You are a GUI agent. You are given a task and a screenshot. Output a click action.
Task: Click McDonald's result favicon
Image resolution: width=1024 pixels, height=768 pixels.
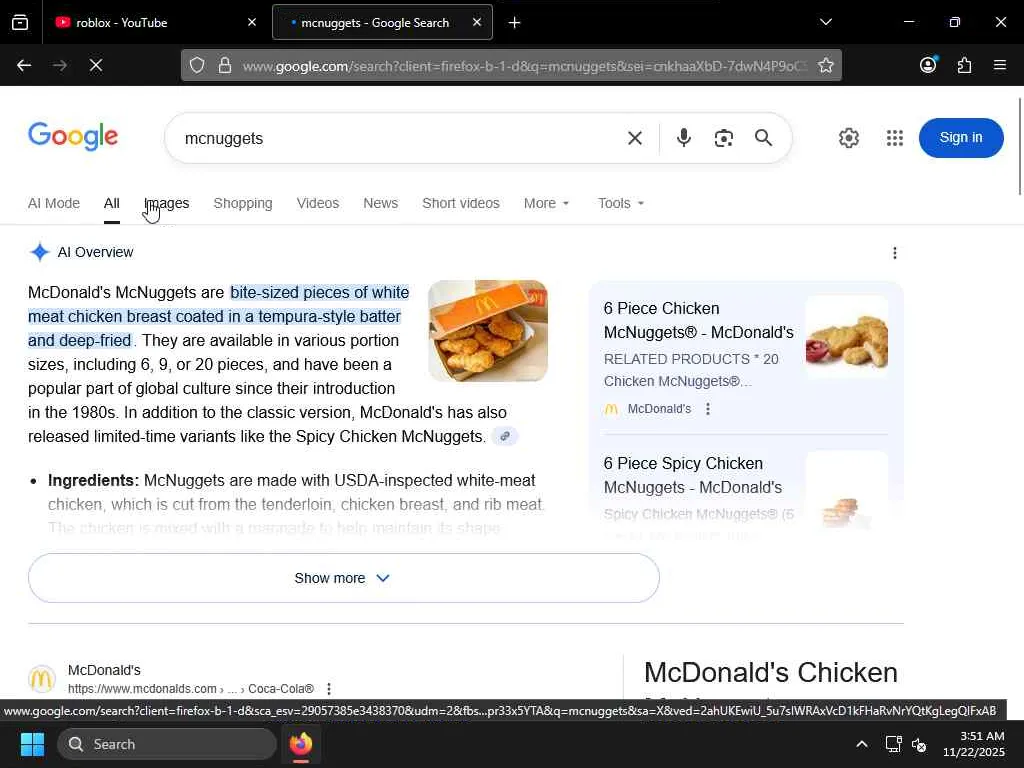click(x=42, y=679)
